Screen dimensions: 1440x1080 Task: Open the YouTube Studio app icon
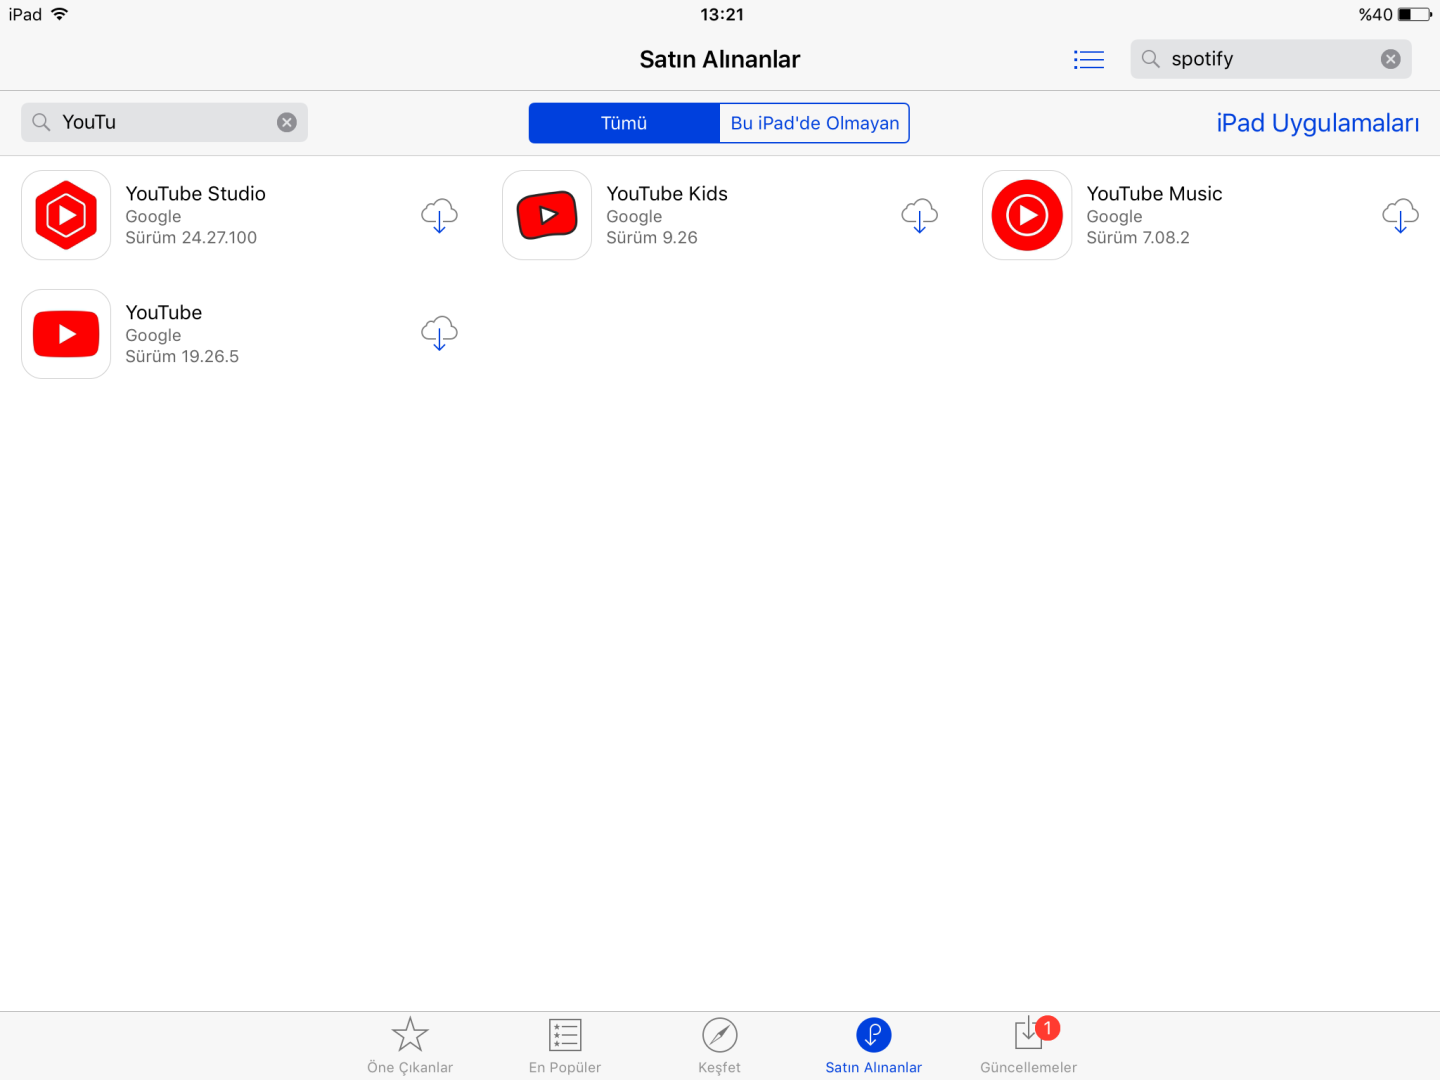[x=66, y=215]
